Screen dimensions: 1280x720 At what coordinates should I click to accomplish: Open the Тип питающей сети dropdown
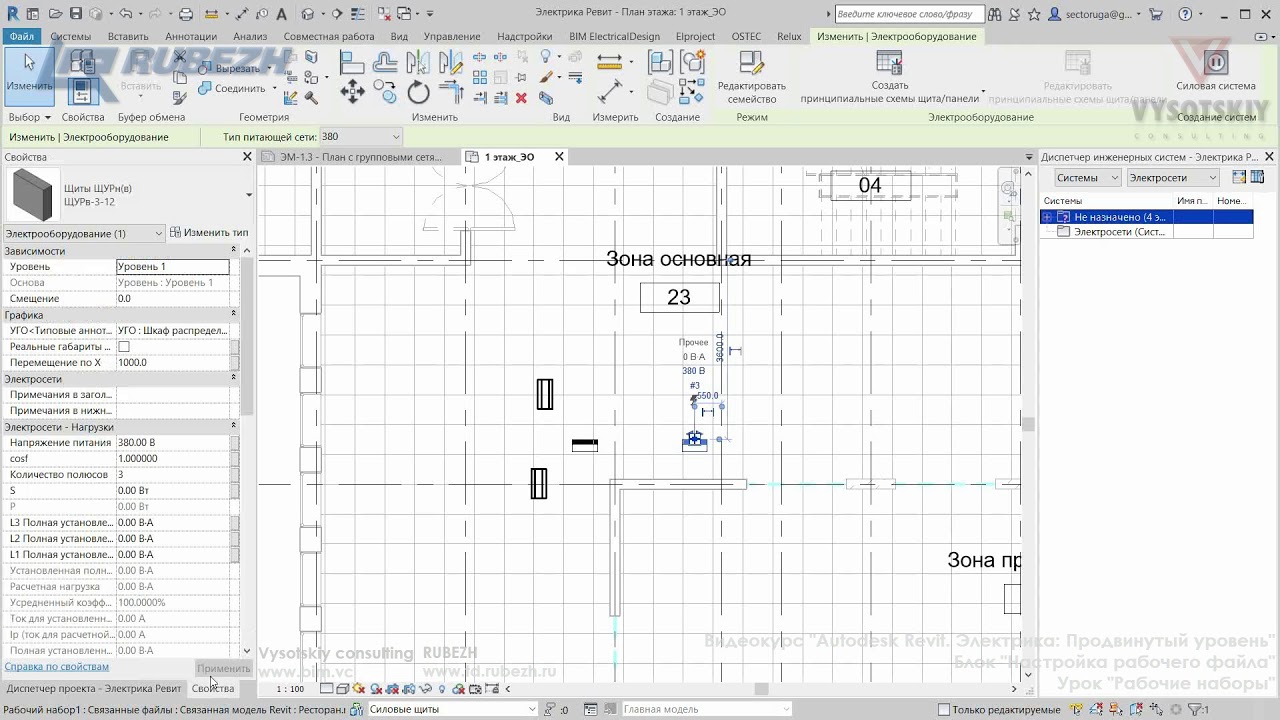361,137
